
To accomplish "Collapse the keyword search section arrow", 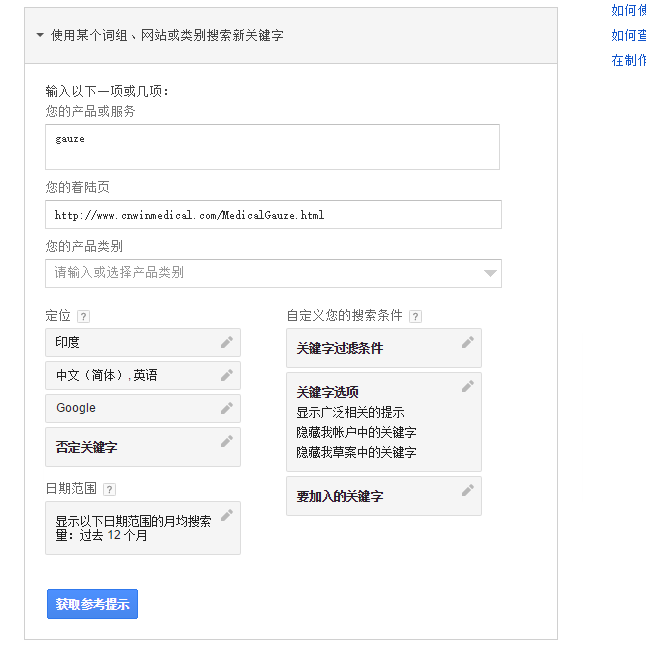I will point(40,35).
